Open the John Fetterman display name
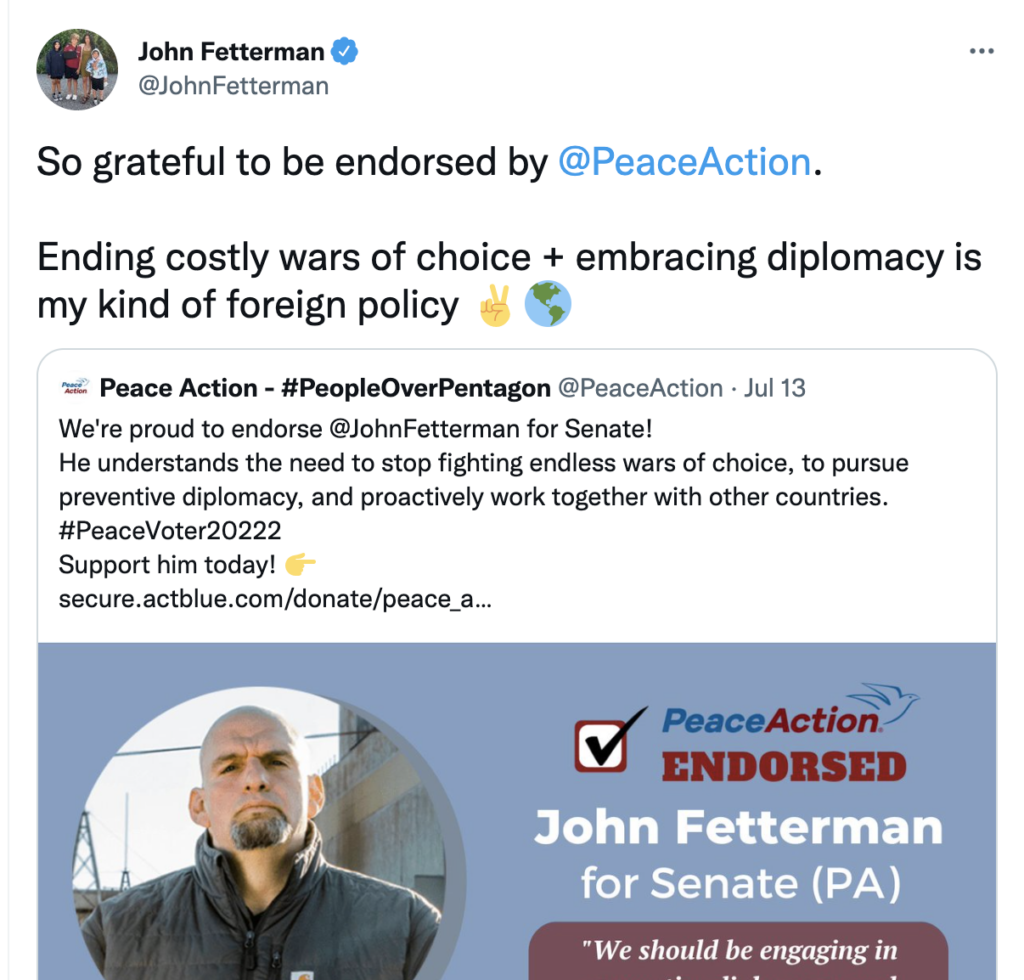Viewport: 1024px width, 980px height. (x=231, y=51)
